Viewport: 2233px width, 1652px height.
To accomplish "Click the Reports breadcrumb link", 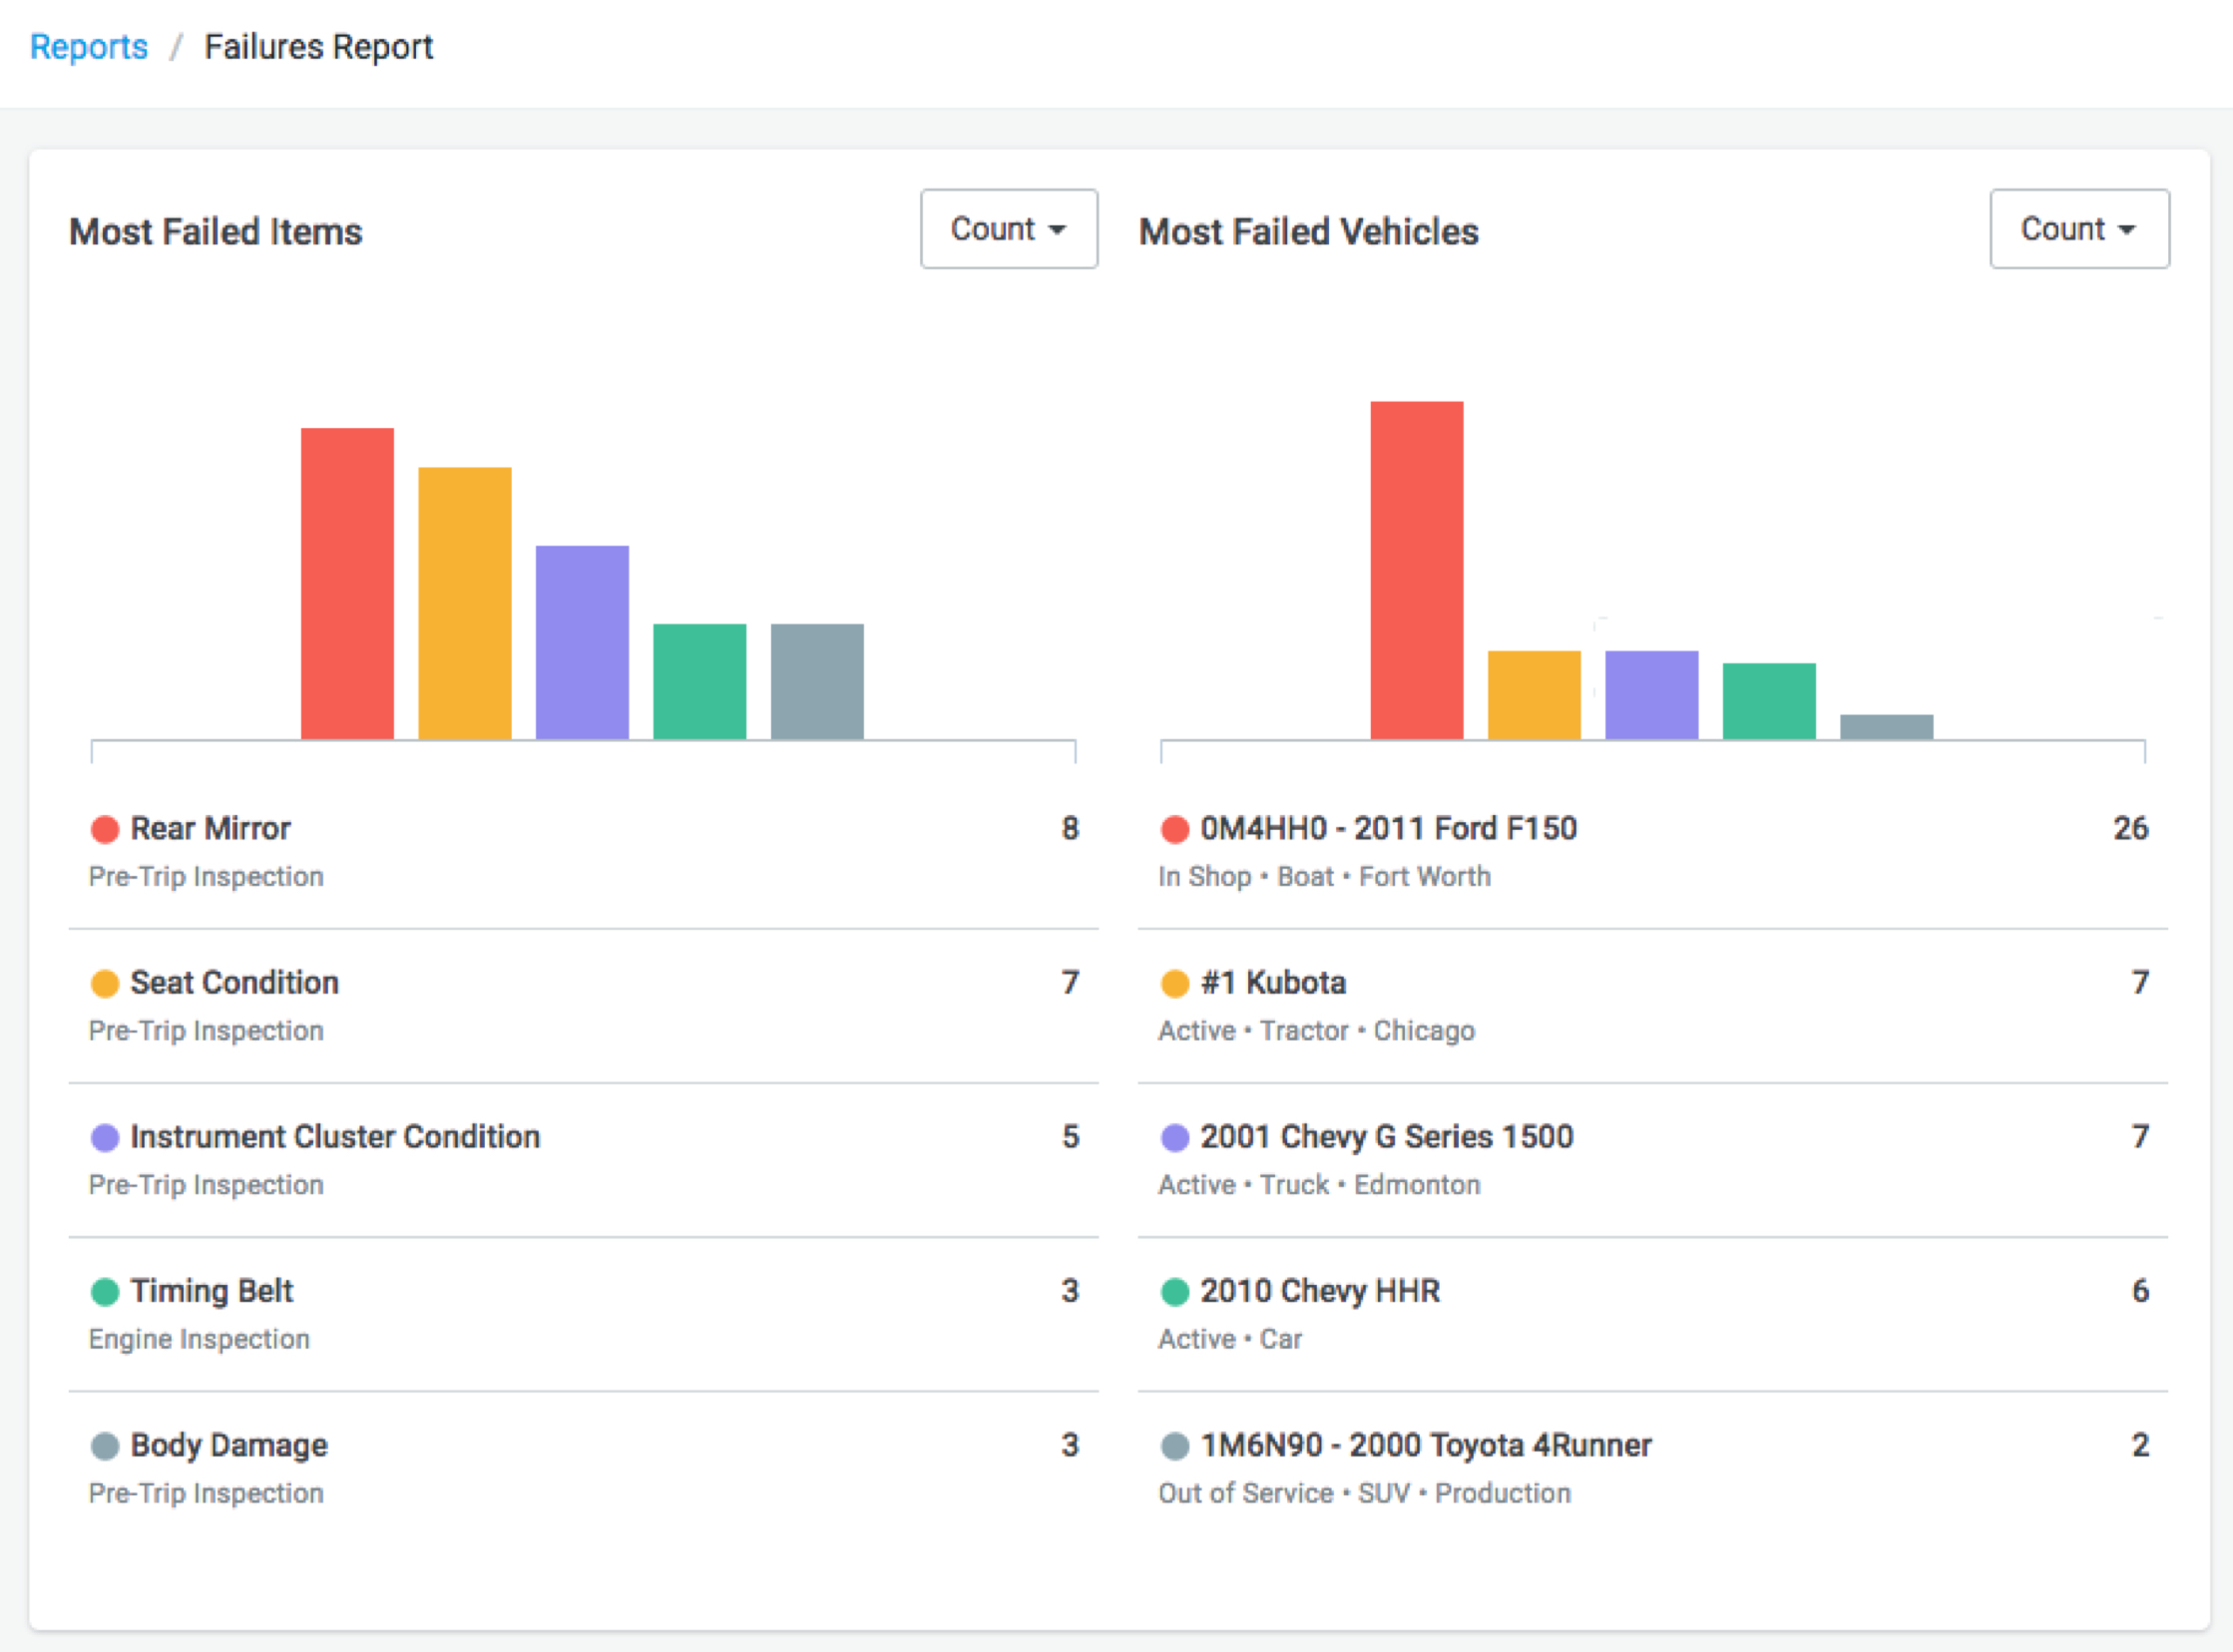I will [x=89, y=47].
